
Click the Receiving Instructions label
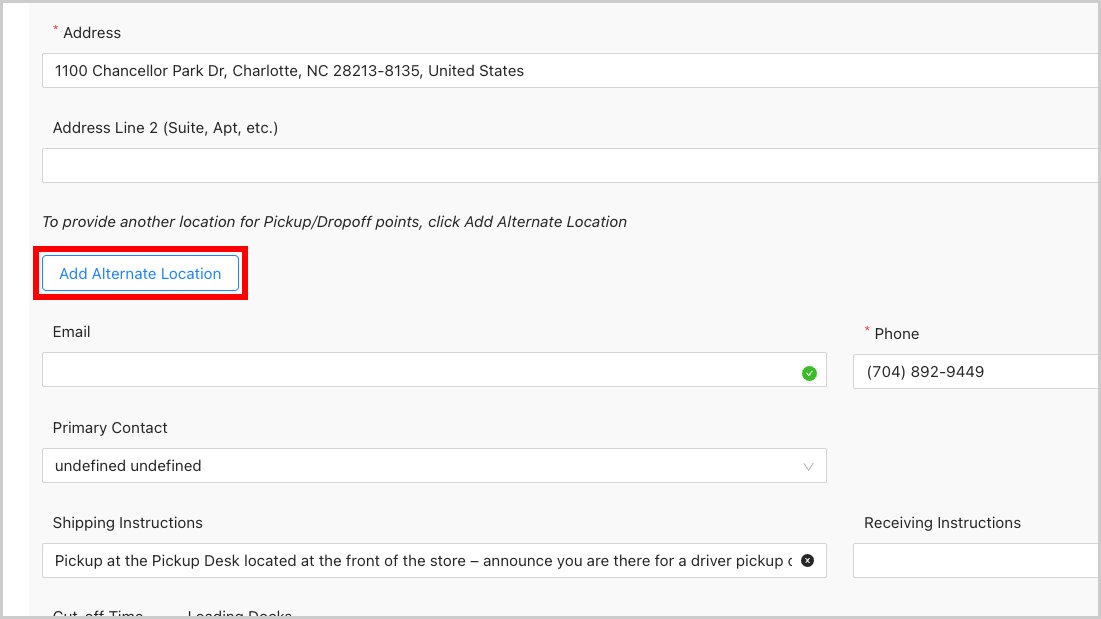click(x=942, y=523)
